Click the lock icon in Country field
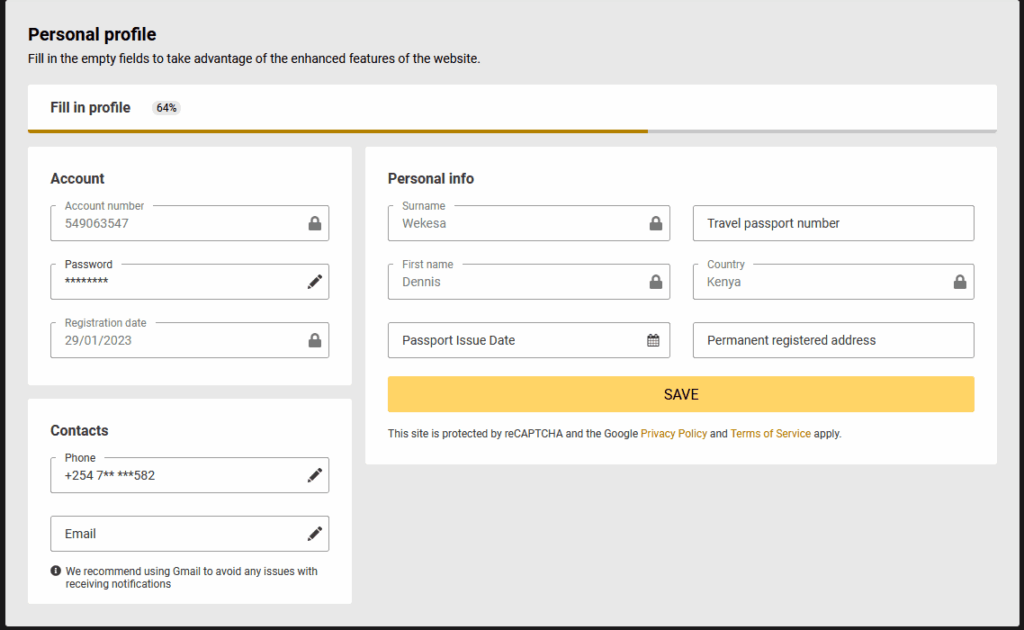This screenshot has width=1024, height=630. coord(960,282)
